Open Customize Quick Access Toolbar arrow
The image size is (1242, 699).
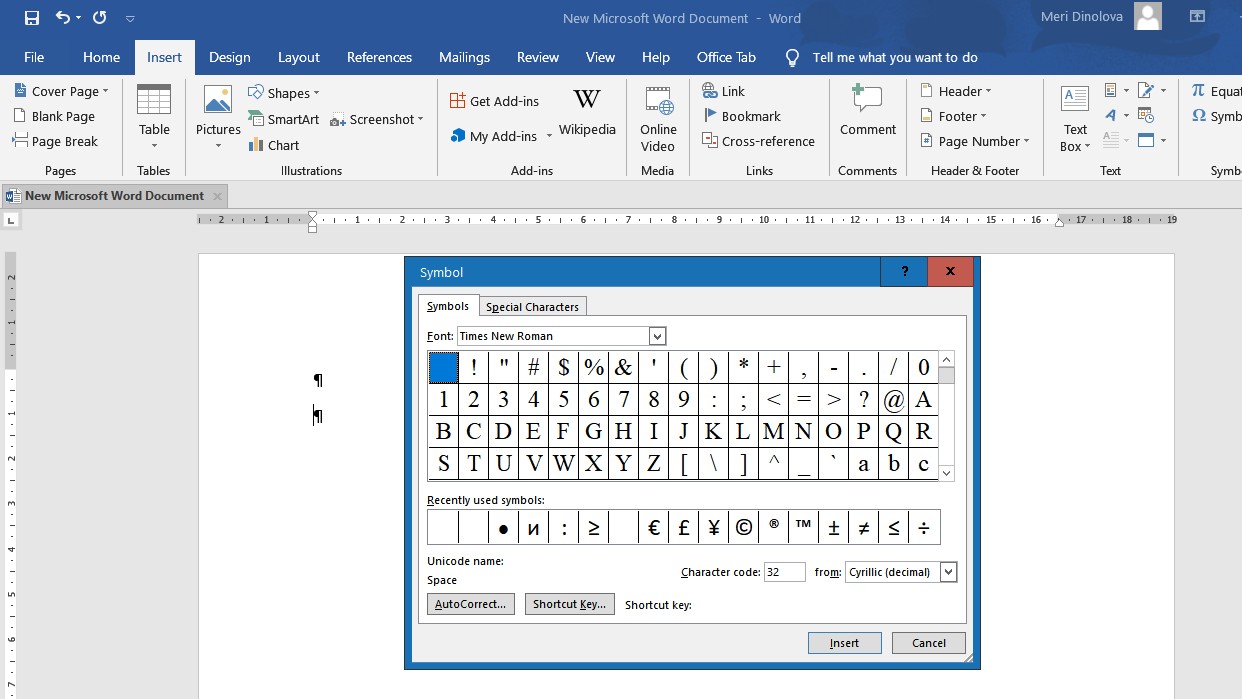click(x=130, y=18)
